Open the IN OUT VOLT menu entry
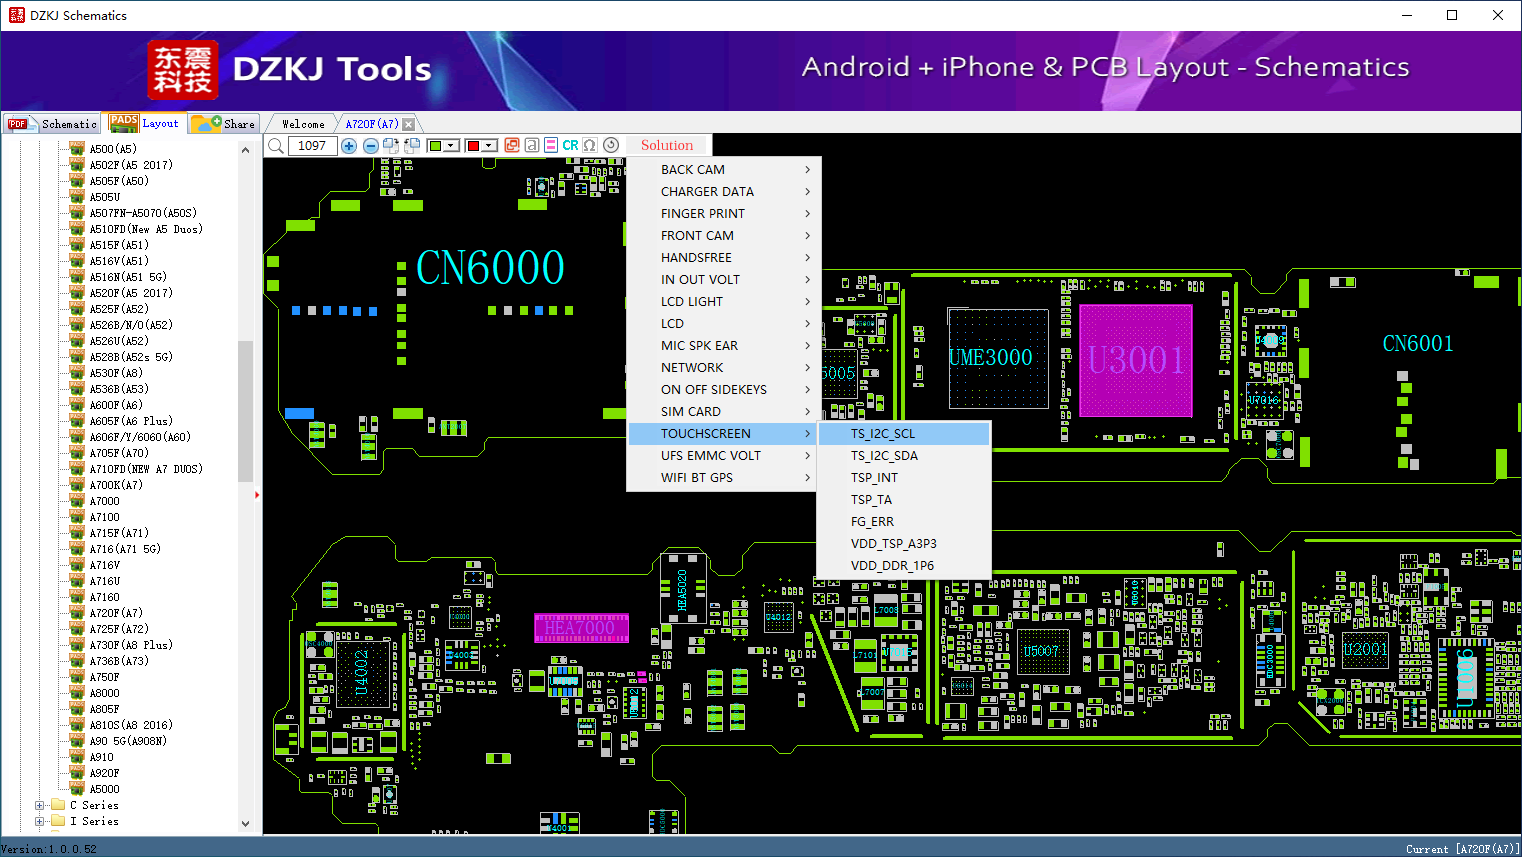The width and height of the screenshot is (1522, 857). (724, 280)
